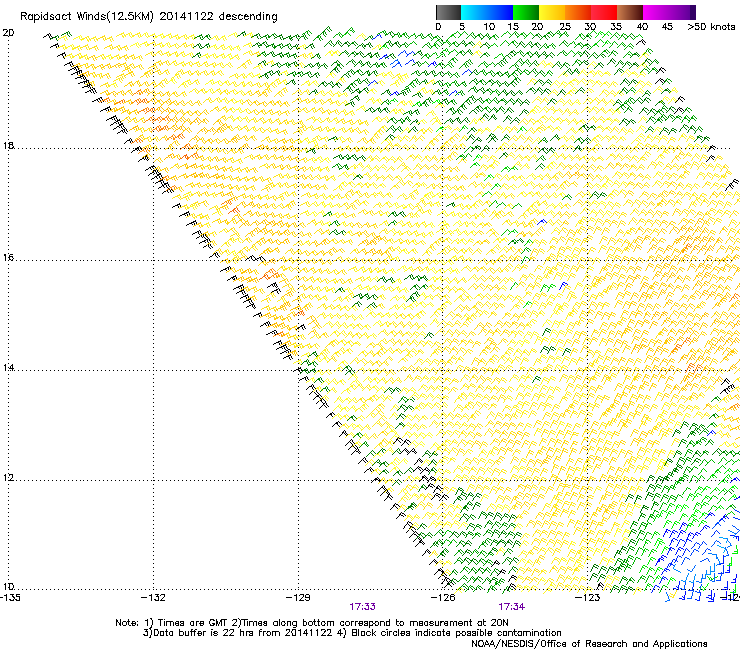Click the -135 longitude axis label

tap(10, 598)
